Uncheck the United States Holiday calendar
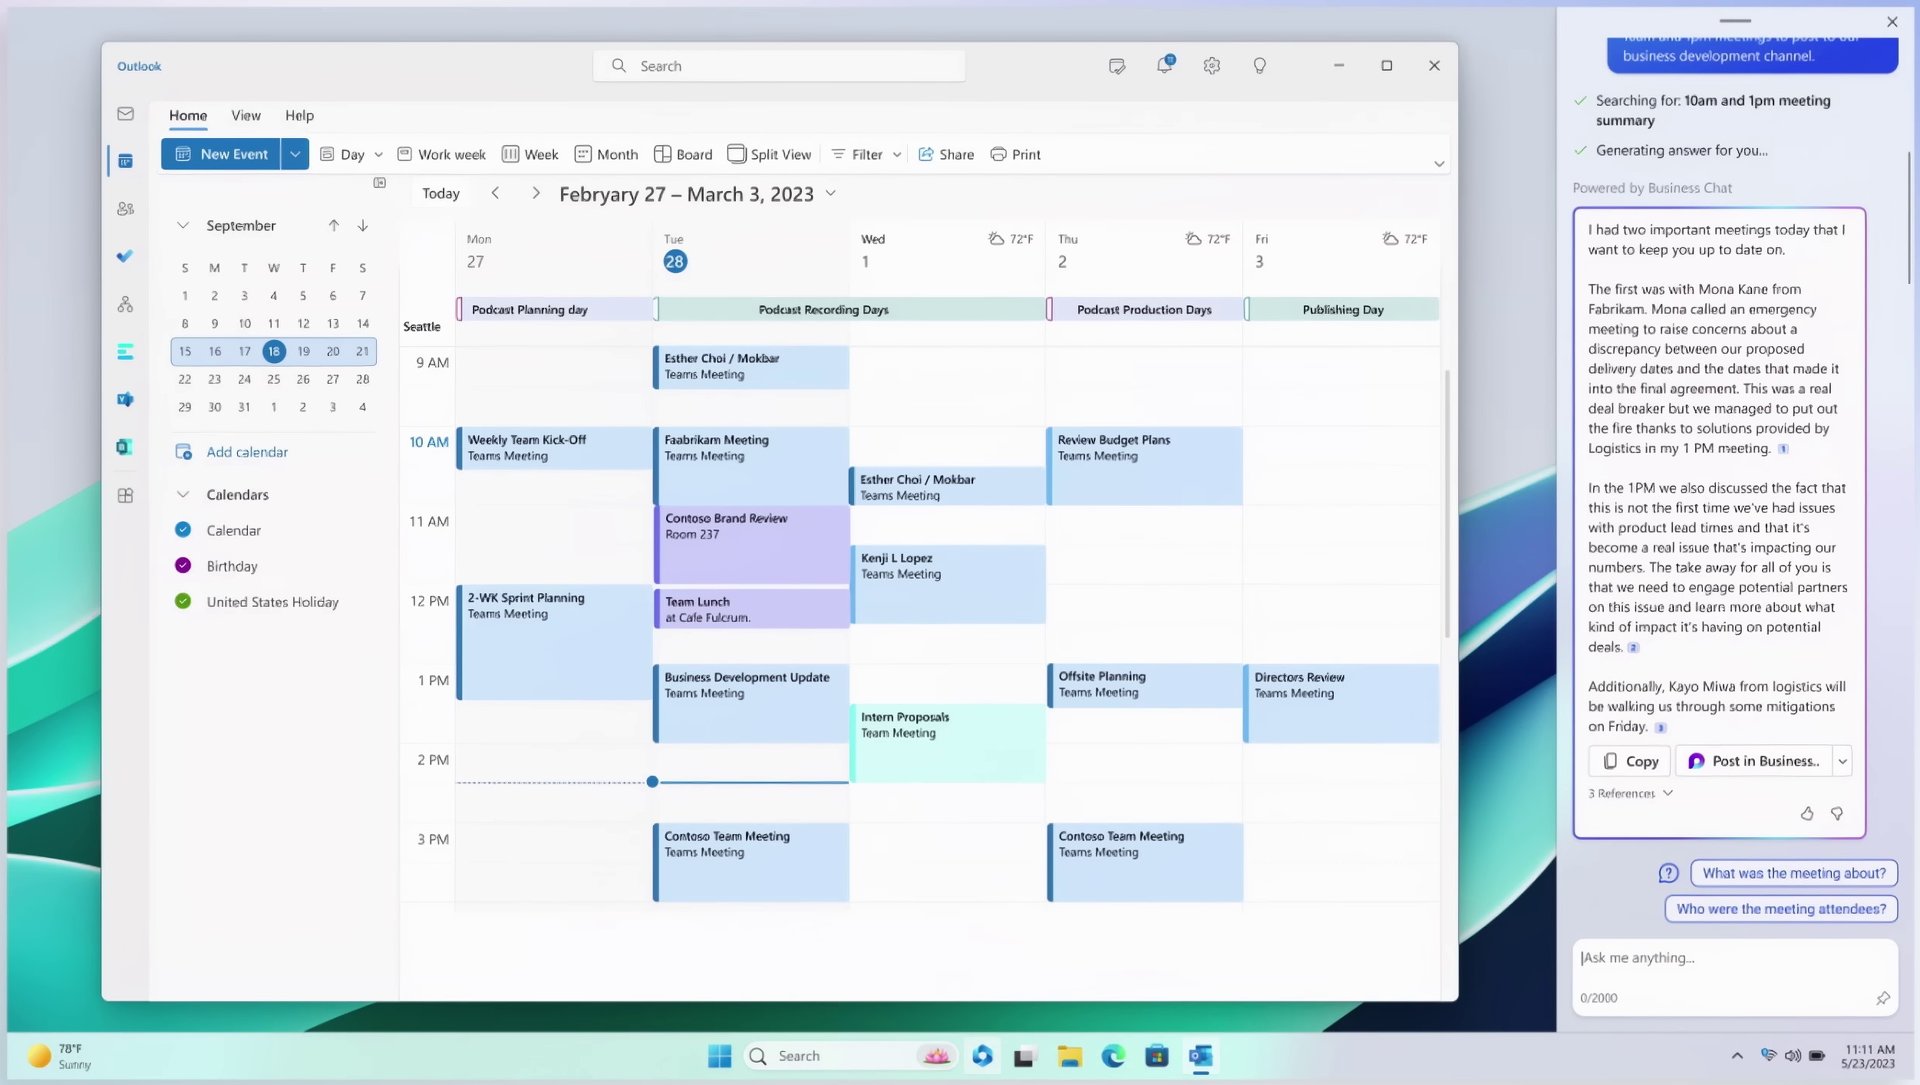This screenshot has width=1920, height=1085. tap(183, 601)
